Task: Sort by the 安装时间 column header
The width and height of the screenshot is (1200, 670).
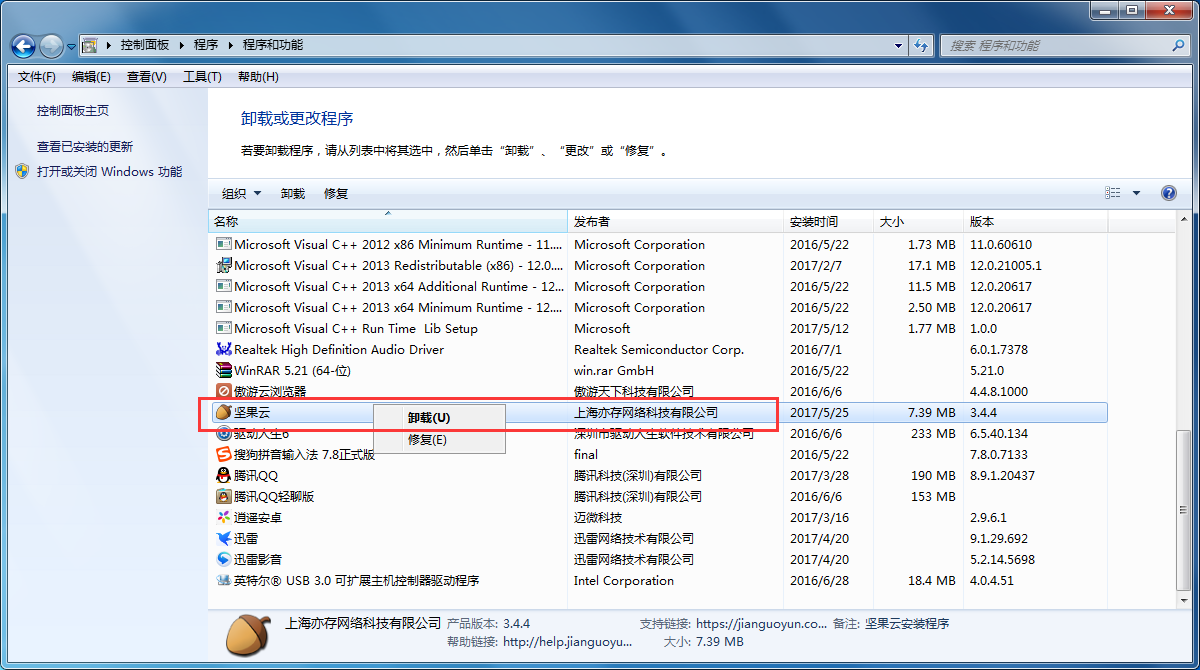Action: click(829, 221)
